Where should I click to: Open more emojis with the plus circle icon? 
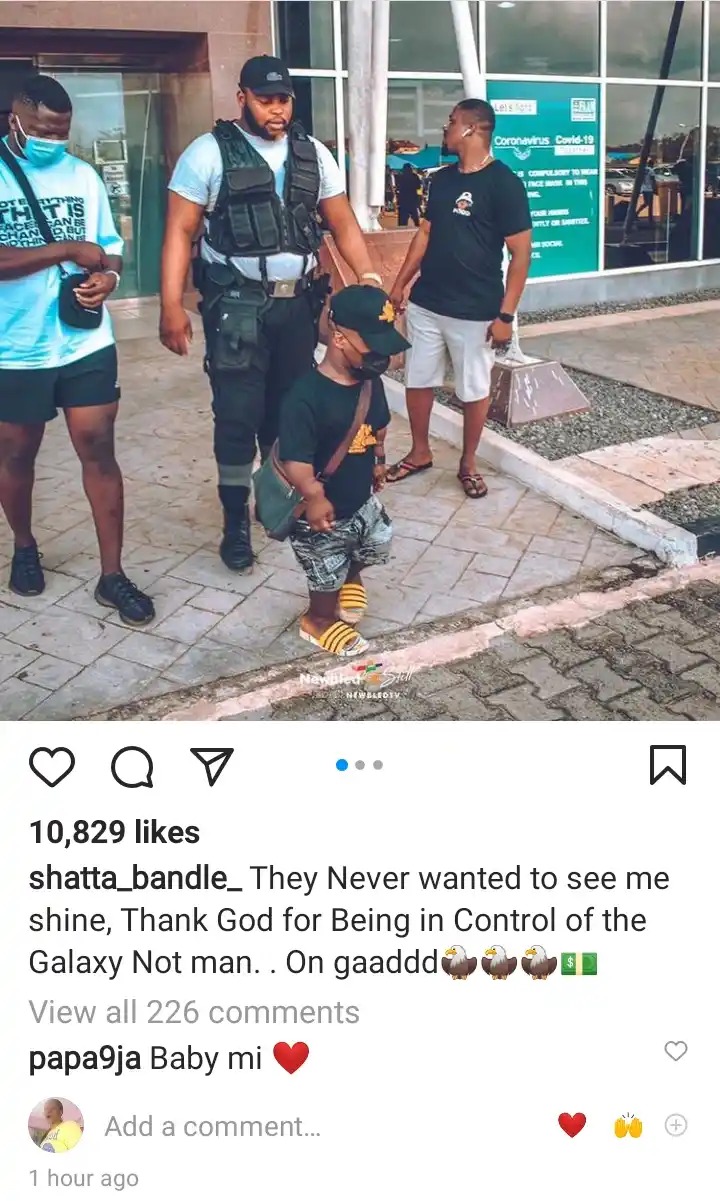pos(676,1125)
